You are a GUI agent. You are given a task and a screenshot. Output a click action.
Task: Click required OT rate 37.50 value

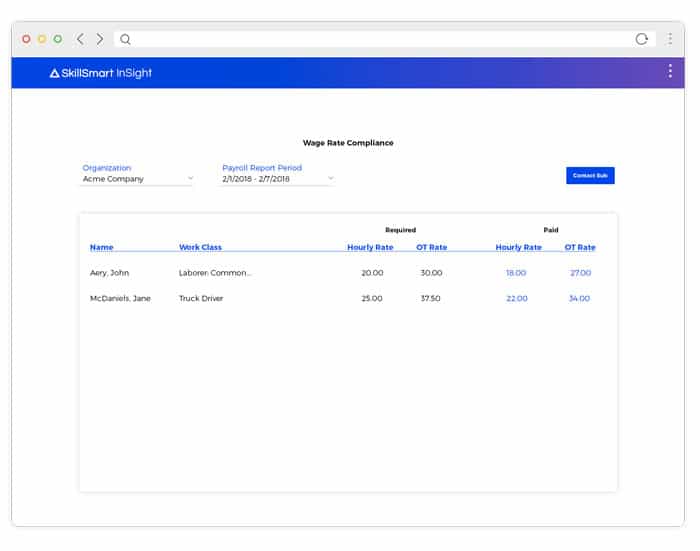coord(430,298)
